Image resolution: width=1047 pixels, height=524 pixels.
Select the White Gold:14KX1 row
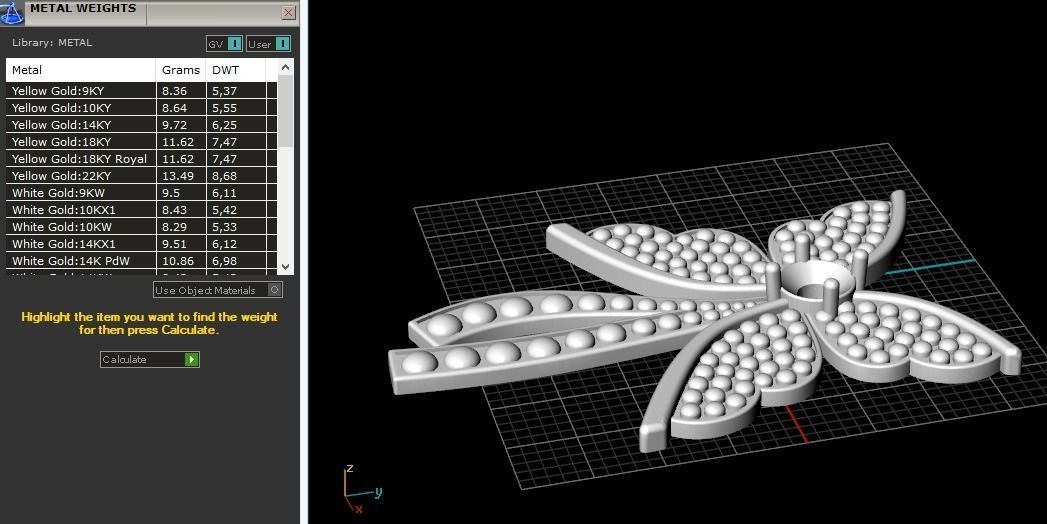[x=142, y=244]
